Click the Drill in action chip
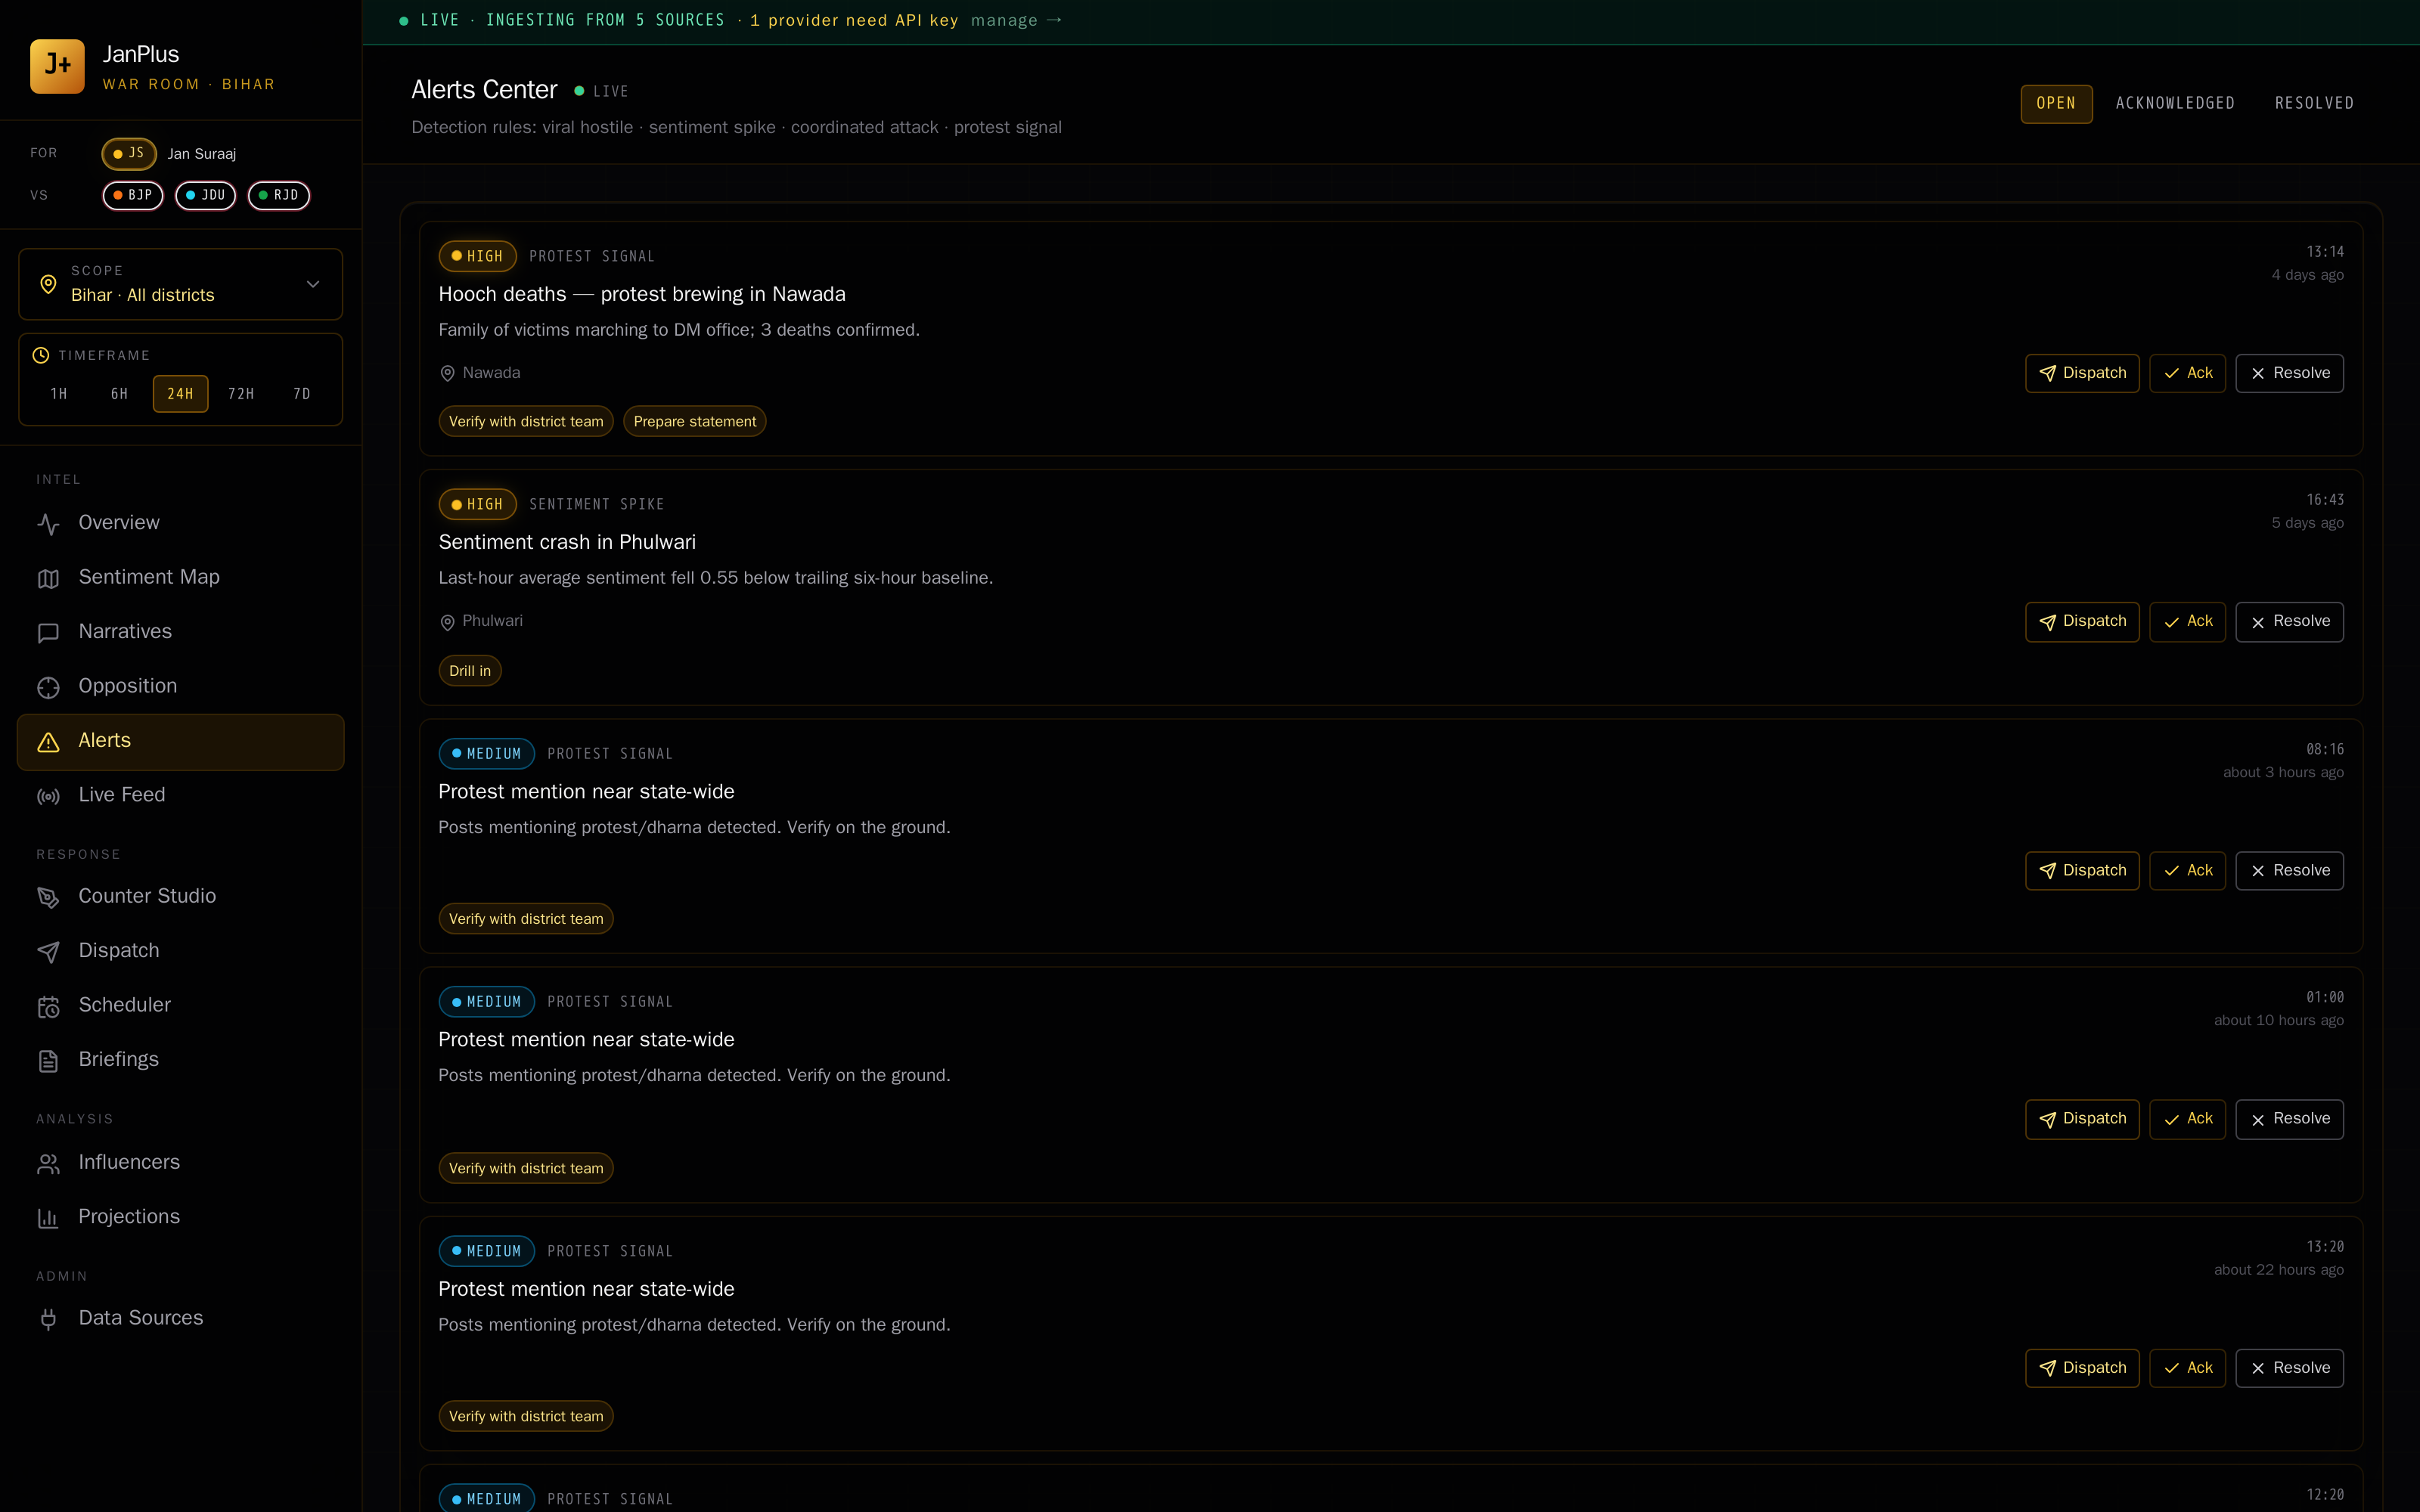This screenshot has width=2420, height=1512. click(x=470, y=671)
